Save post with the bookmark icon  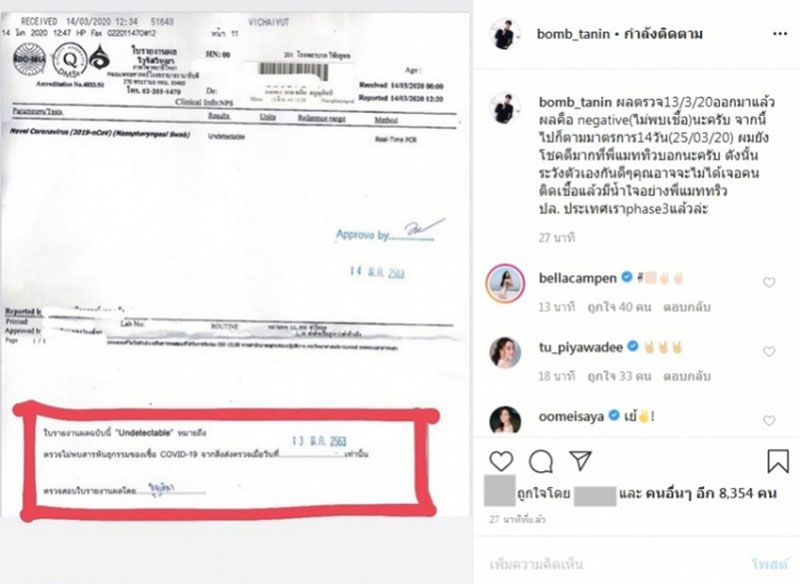click(x=778, y=461)
